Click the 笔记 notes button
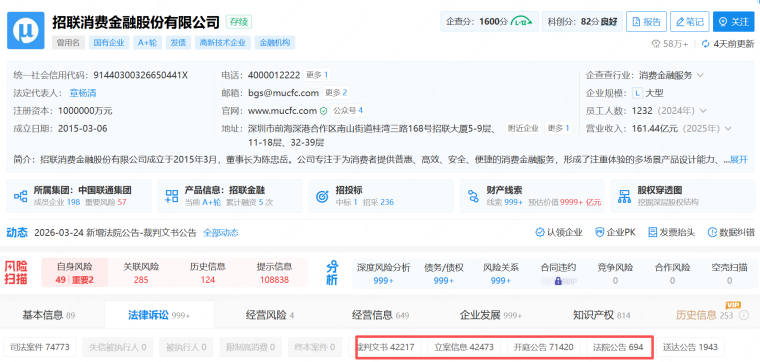This screenshot has height=362, width=760. (x=690, y=22)
